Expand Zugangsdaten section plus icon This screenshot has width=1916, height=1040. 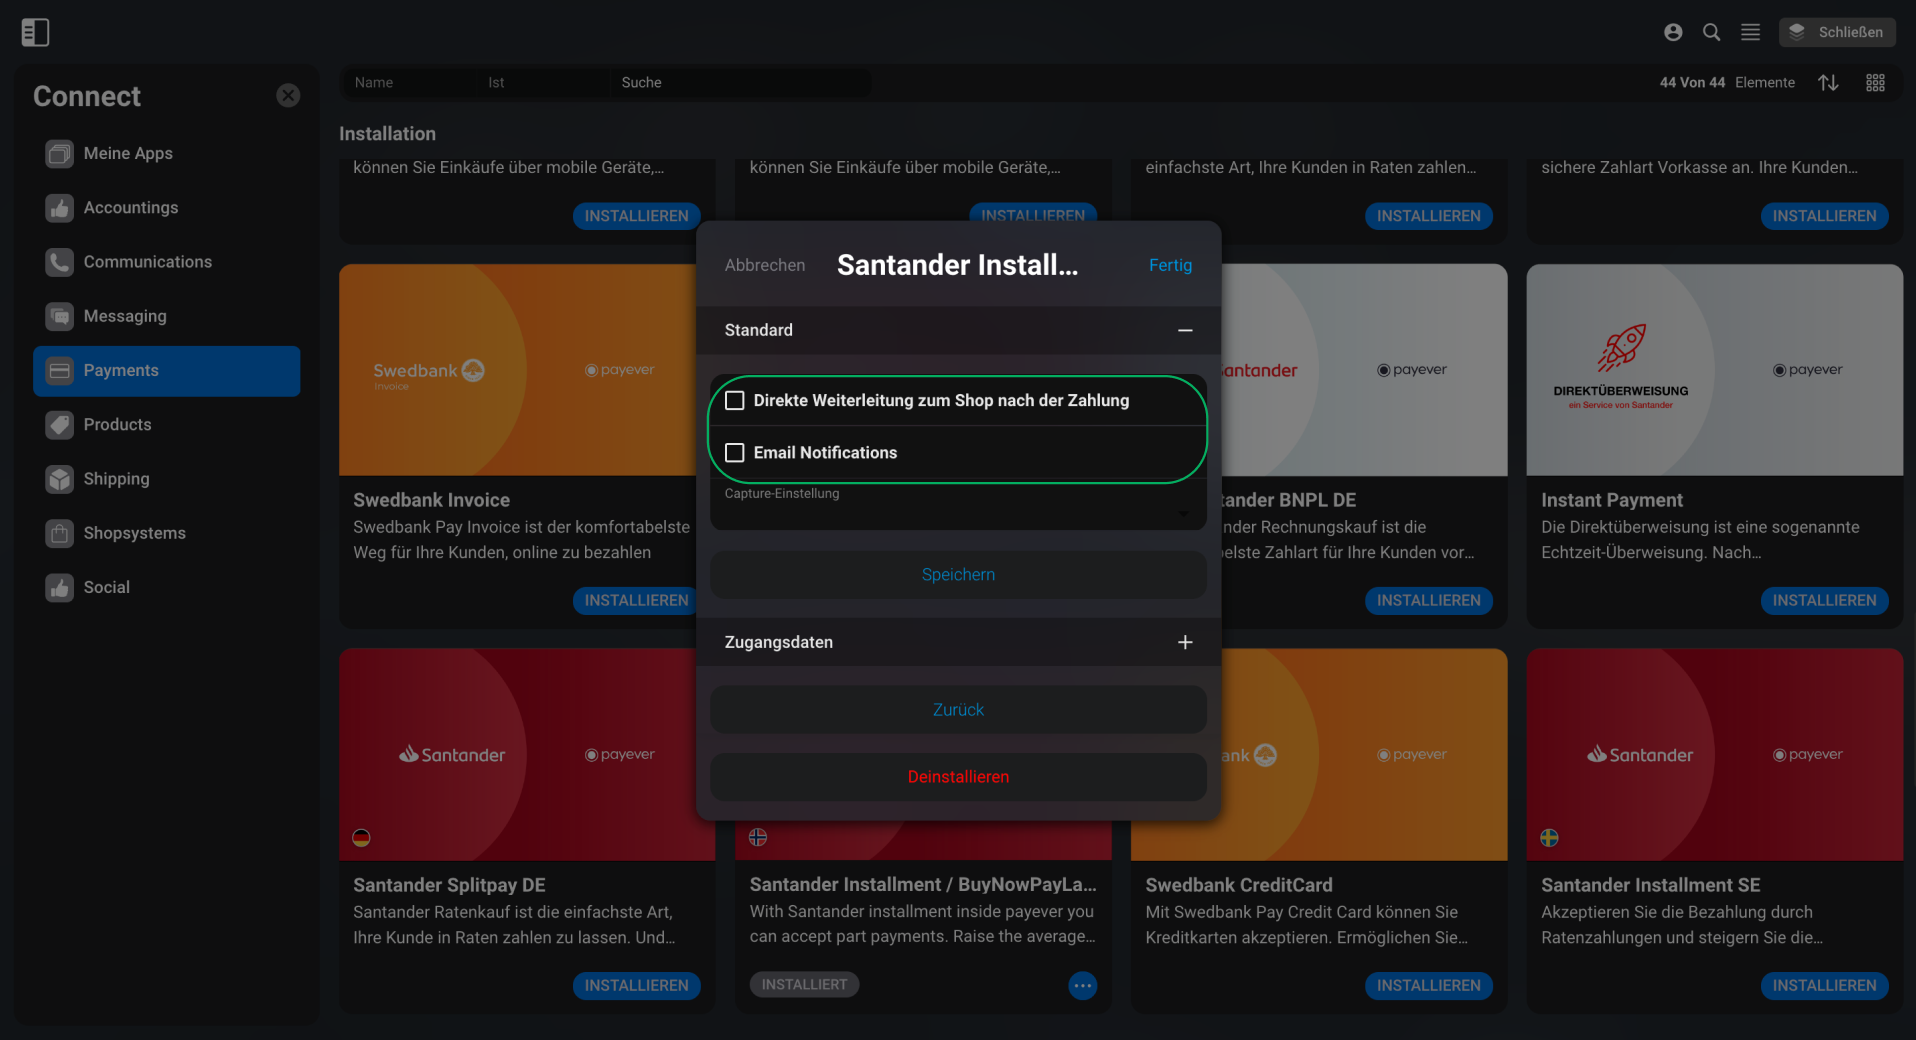point(1185,642)
